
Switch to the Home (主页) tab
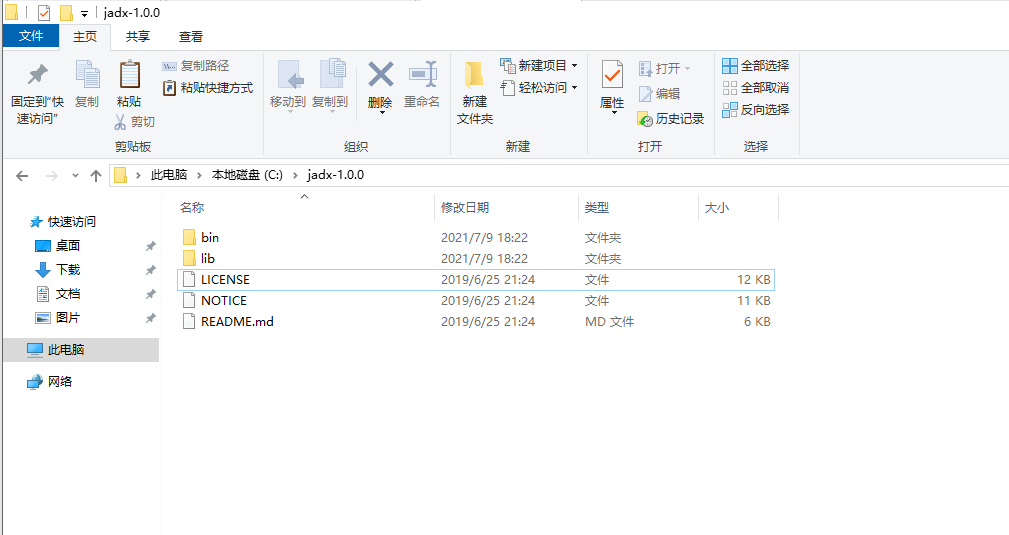(85, 37)
